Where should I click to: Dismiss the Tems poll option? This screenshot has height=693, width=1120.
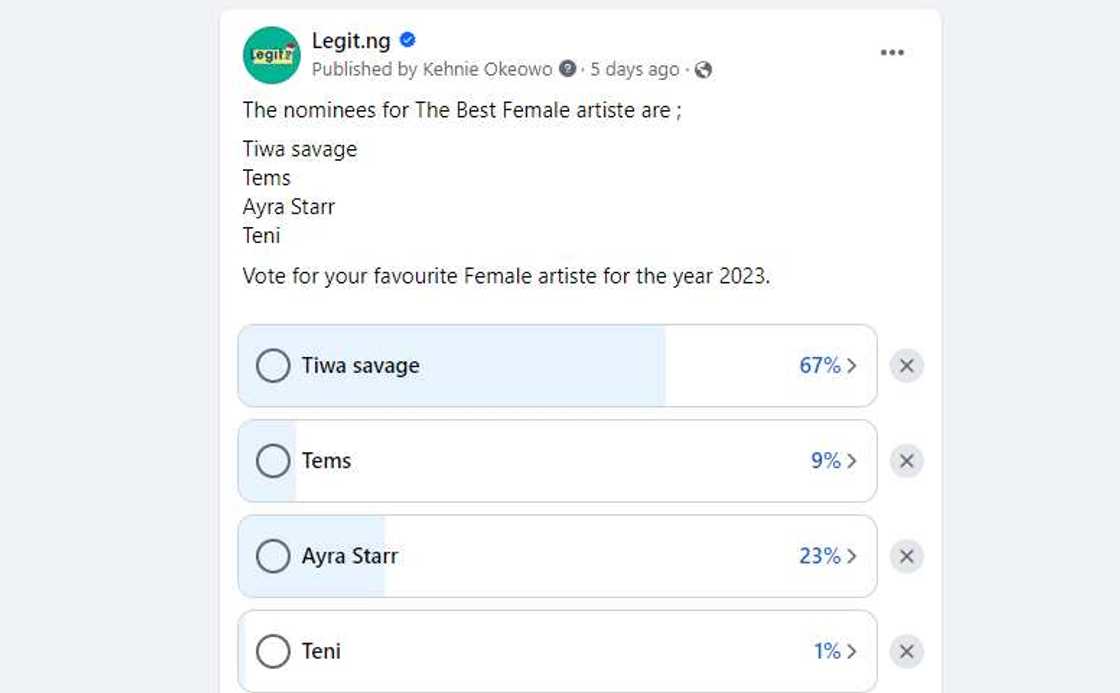906,461
